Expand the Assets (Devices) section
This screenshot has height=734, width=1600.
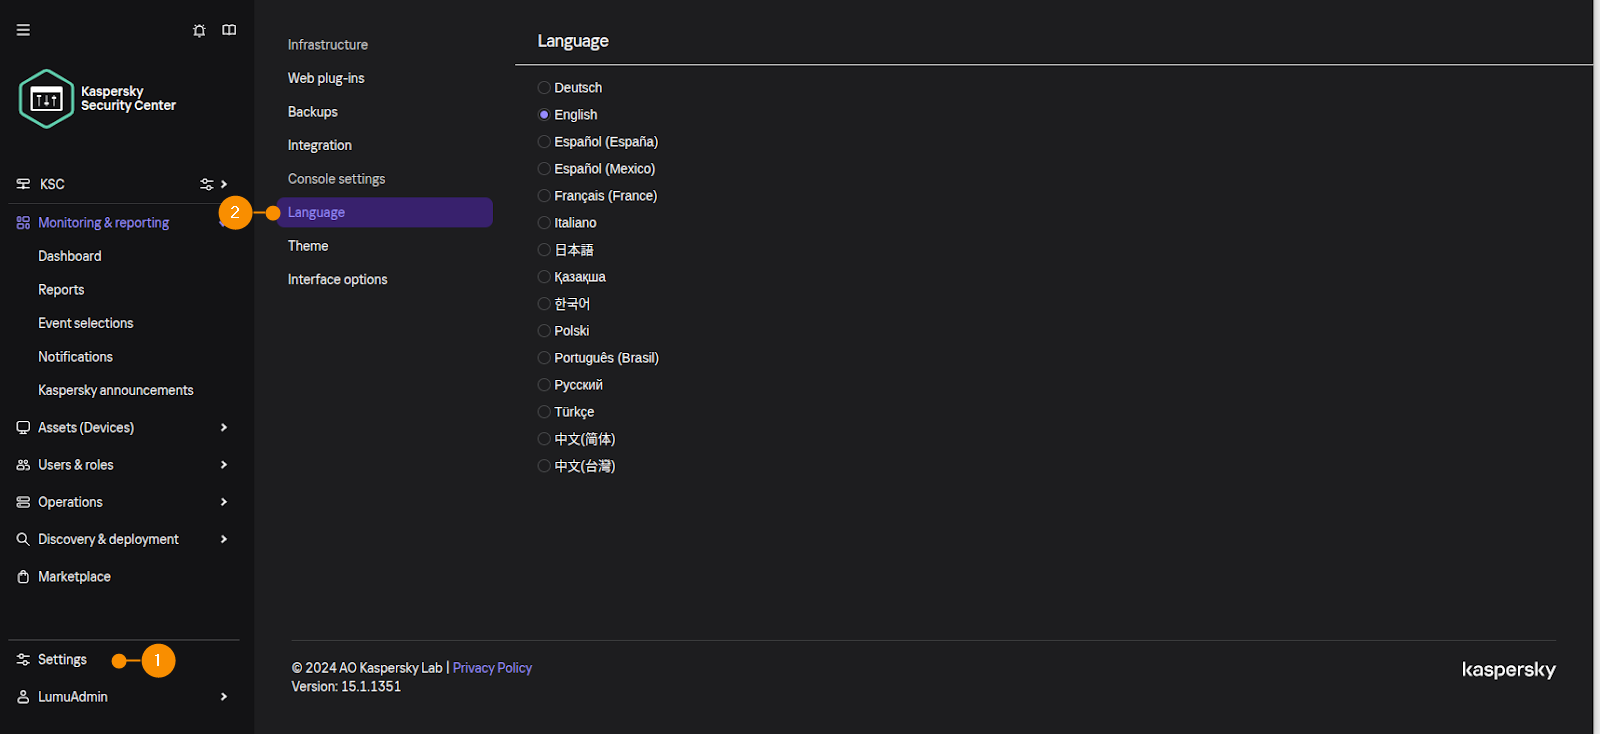pyautogui.click(x=224, y=428)
